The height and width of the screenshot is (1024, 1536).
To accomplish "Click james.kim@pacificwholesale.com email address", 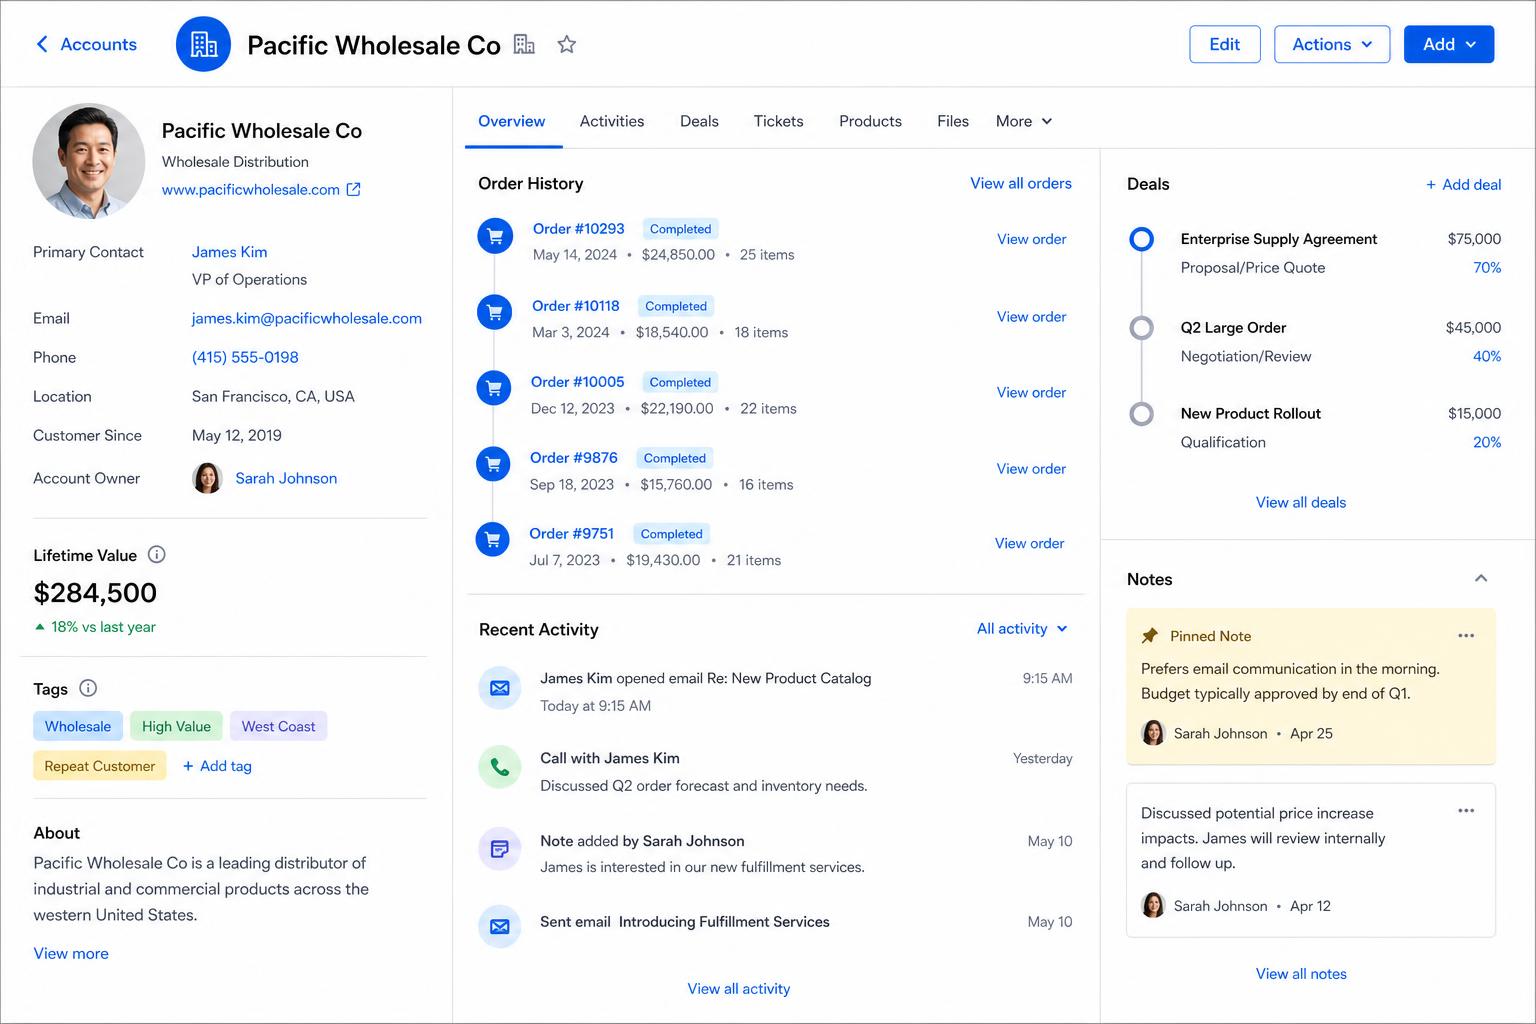I will (306, 318).
